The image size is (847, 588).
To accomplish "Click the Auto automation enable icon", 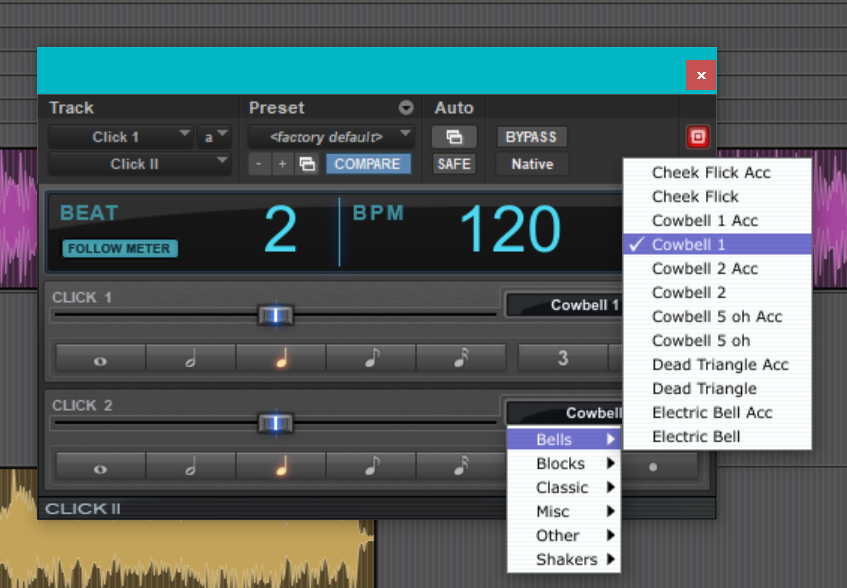I will pyautogui.click(x=454, y=137).
